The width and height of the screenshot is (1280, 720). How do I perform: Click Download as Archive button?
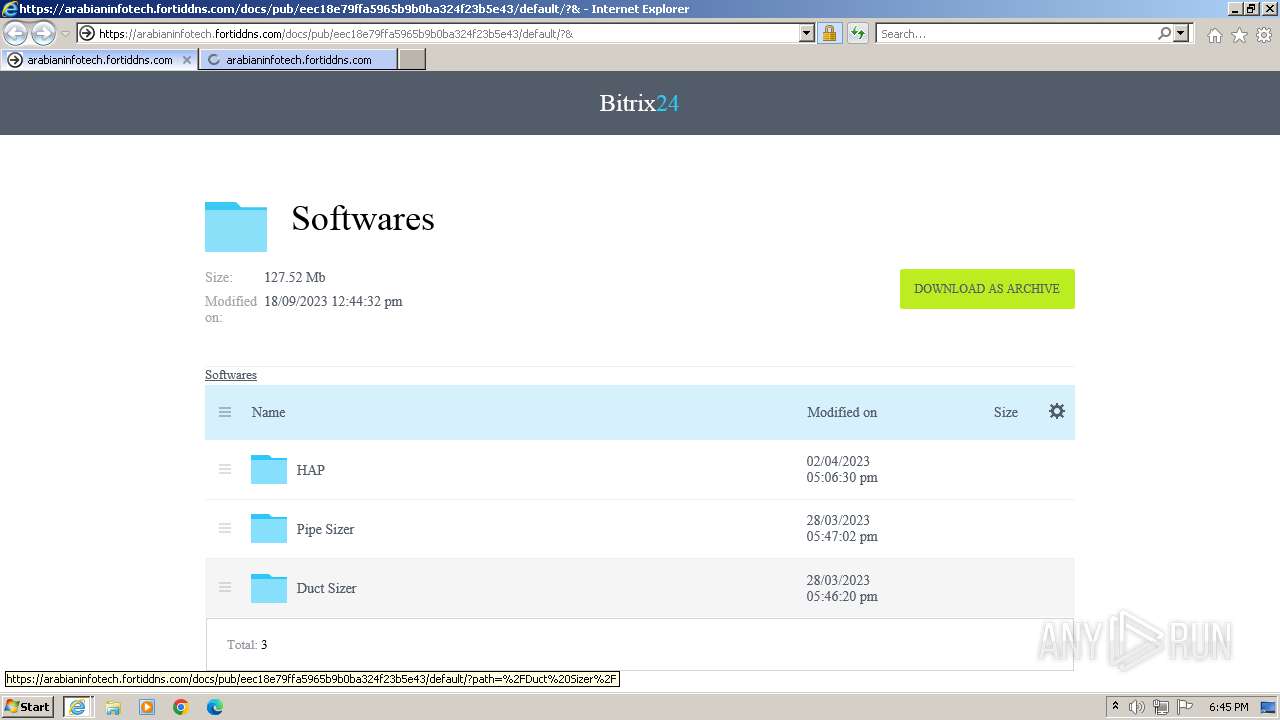coord(987,289)
